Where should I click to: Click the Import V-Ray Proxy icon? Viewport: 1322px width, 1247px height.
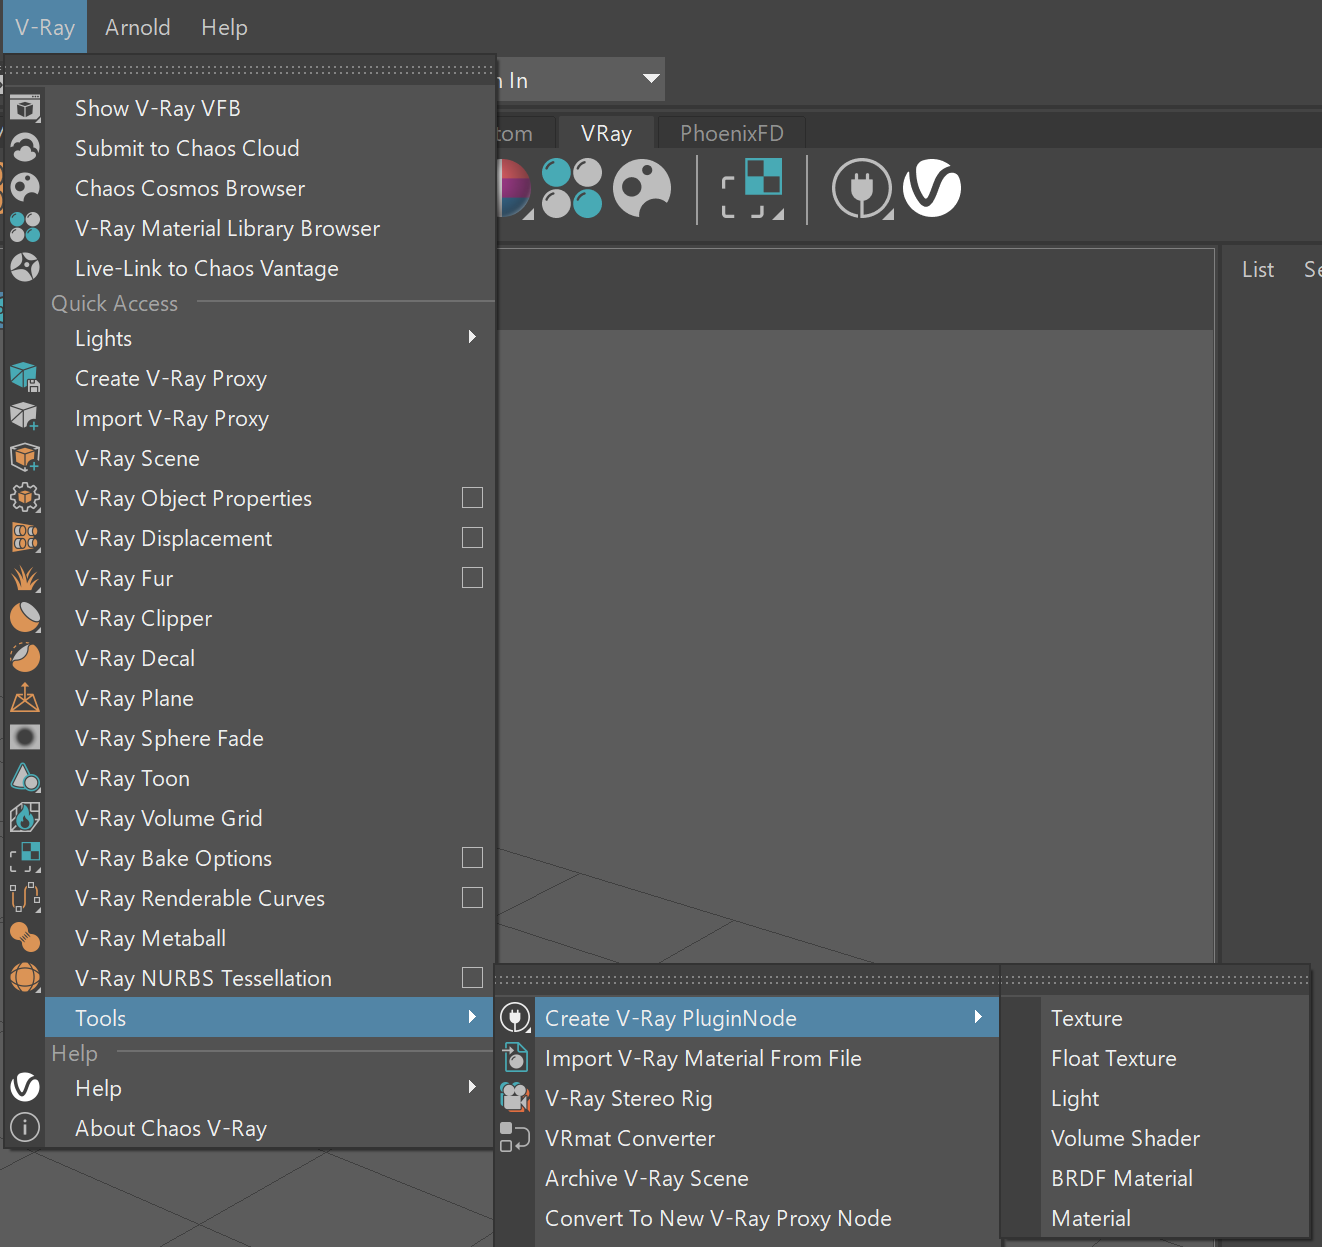(x=25, y=418)
